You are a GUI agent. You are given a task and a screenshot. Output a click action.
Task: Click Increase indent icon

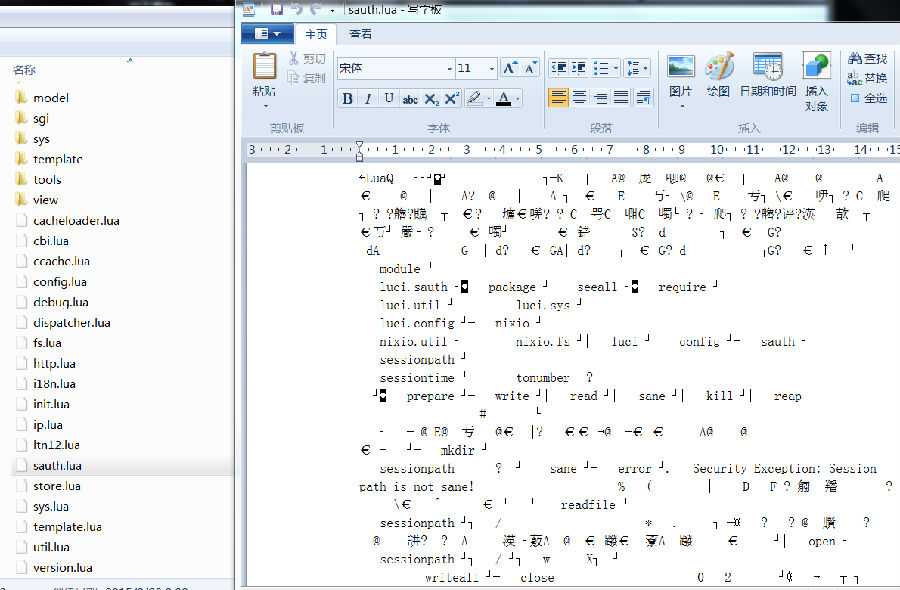click(x=579, y=68)
